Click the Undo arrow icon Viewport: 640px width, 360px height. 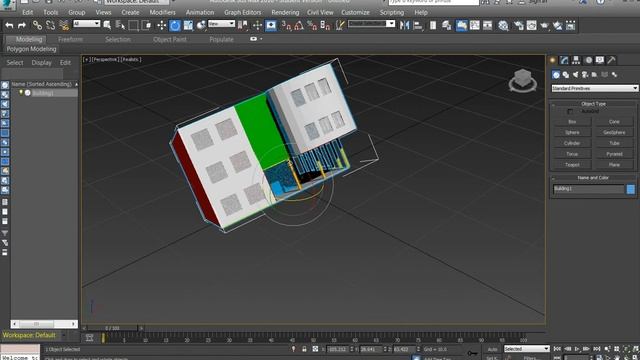pos(9,26)
